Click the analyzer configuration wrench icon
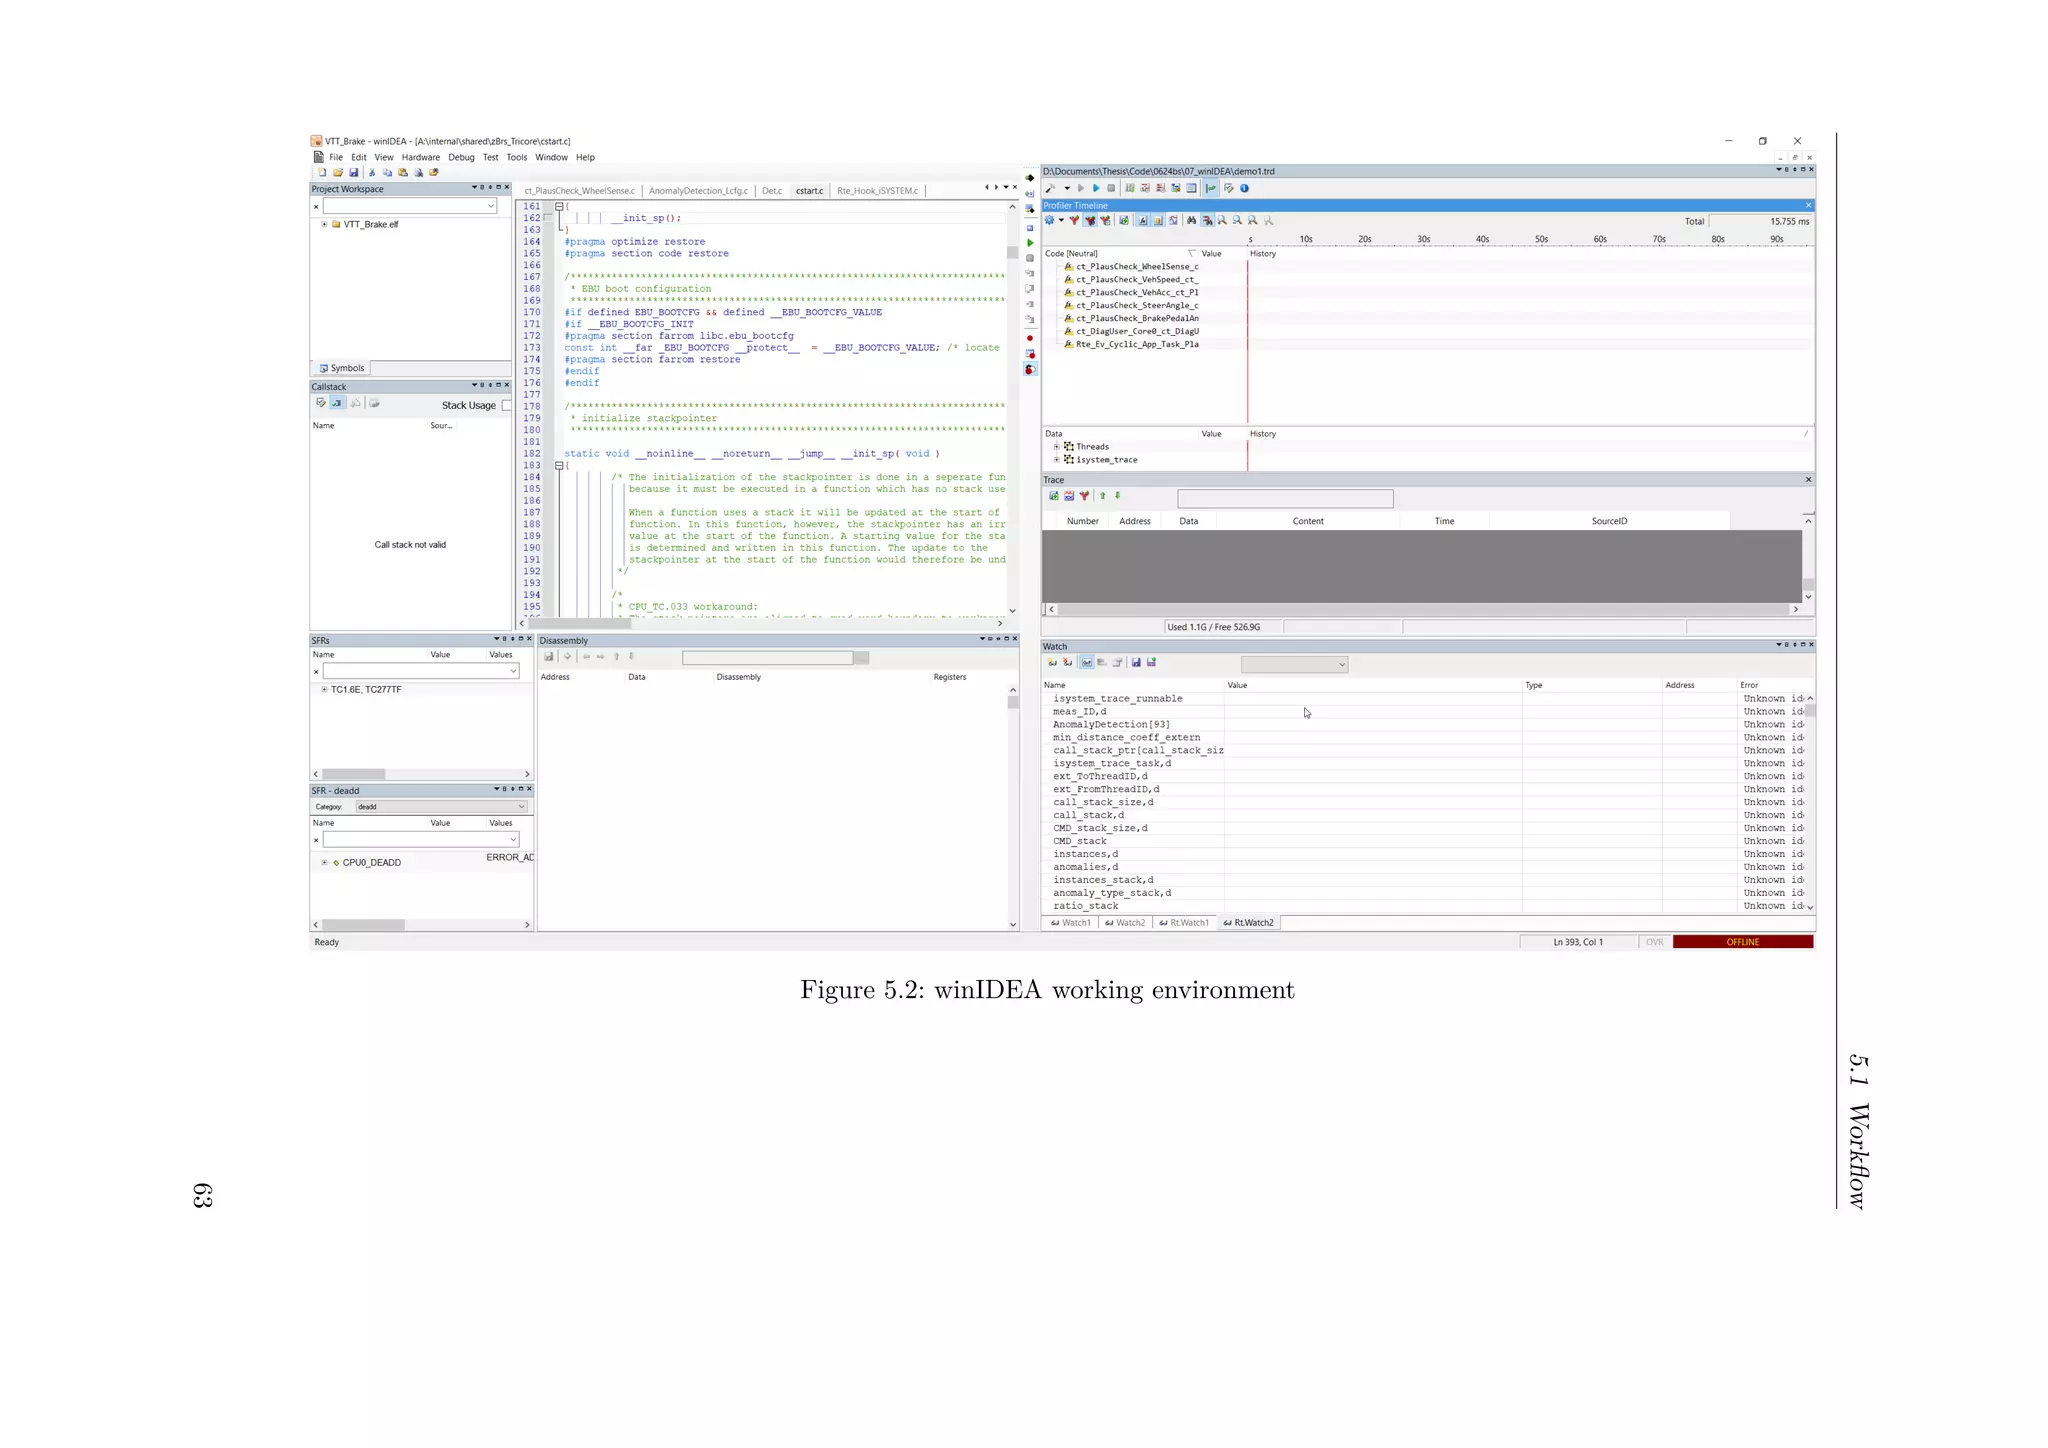2048x1448 pixels. point(1050,188)
